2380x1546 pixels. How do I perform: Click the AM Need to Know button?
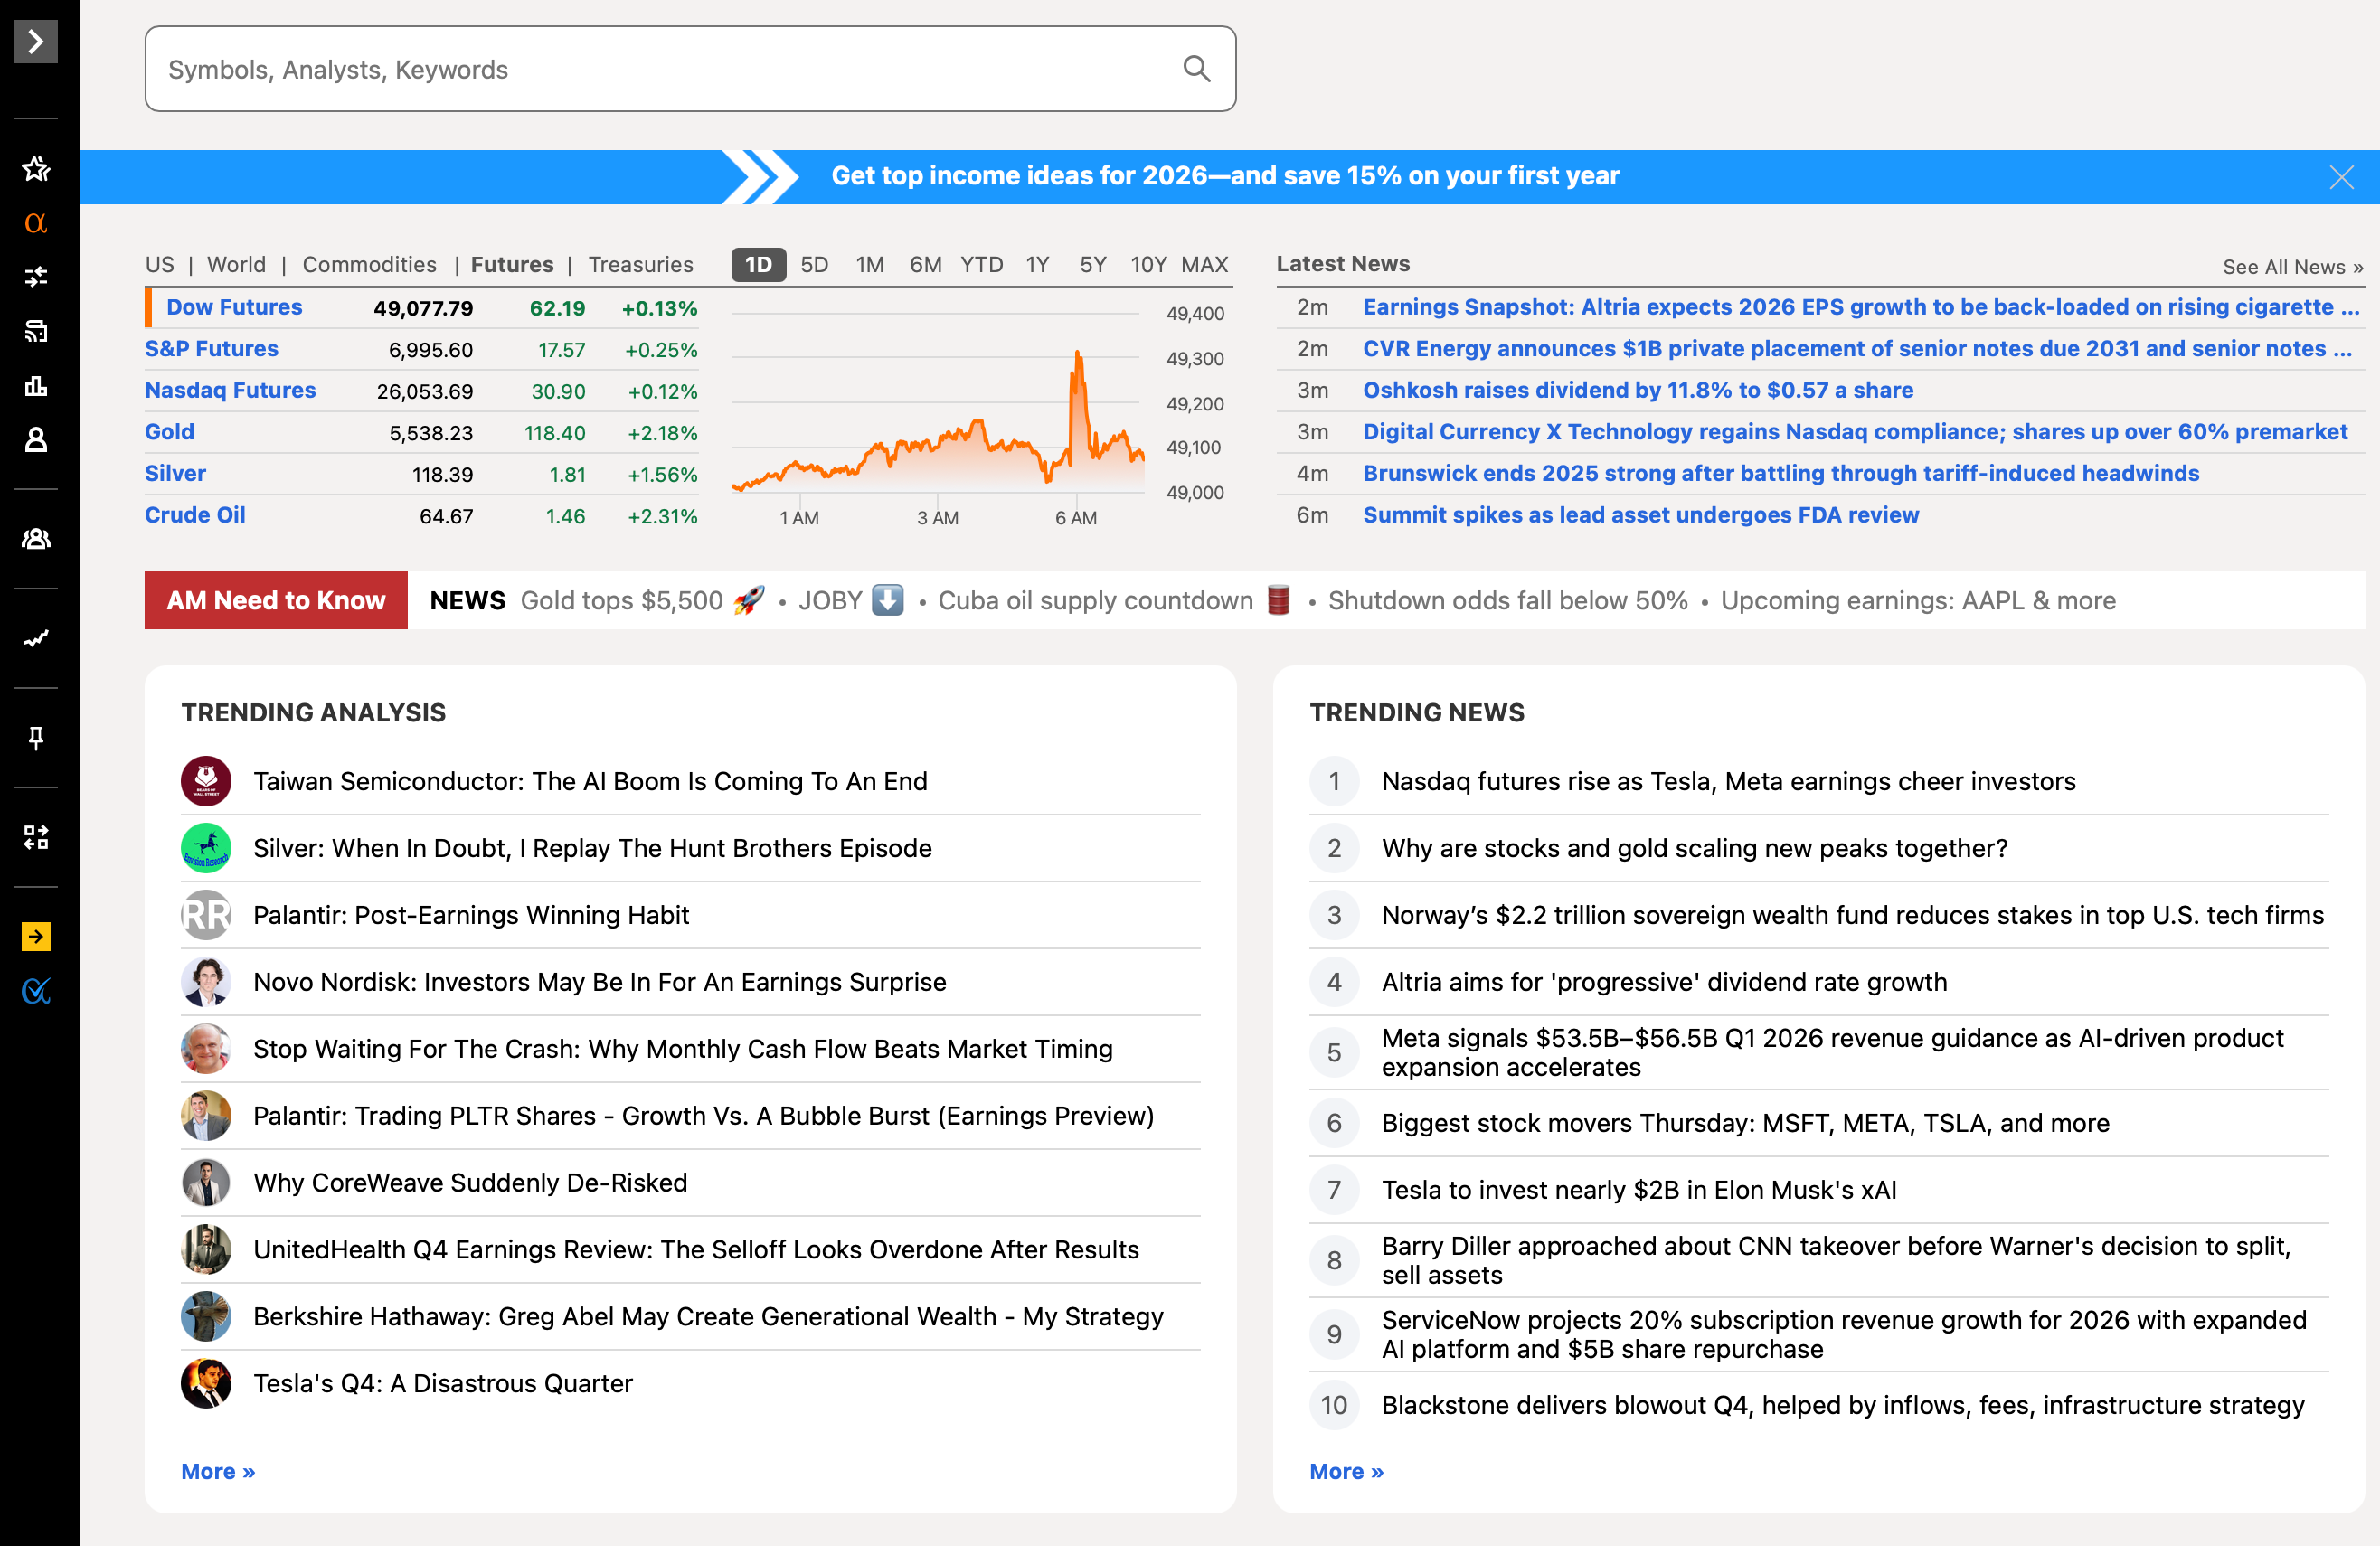pos(276,600)
